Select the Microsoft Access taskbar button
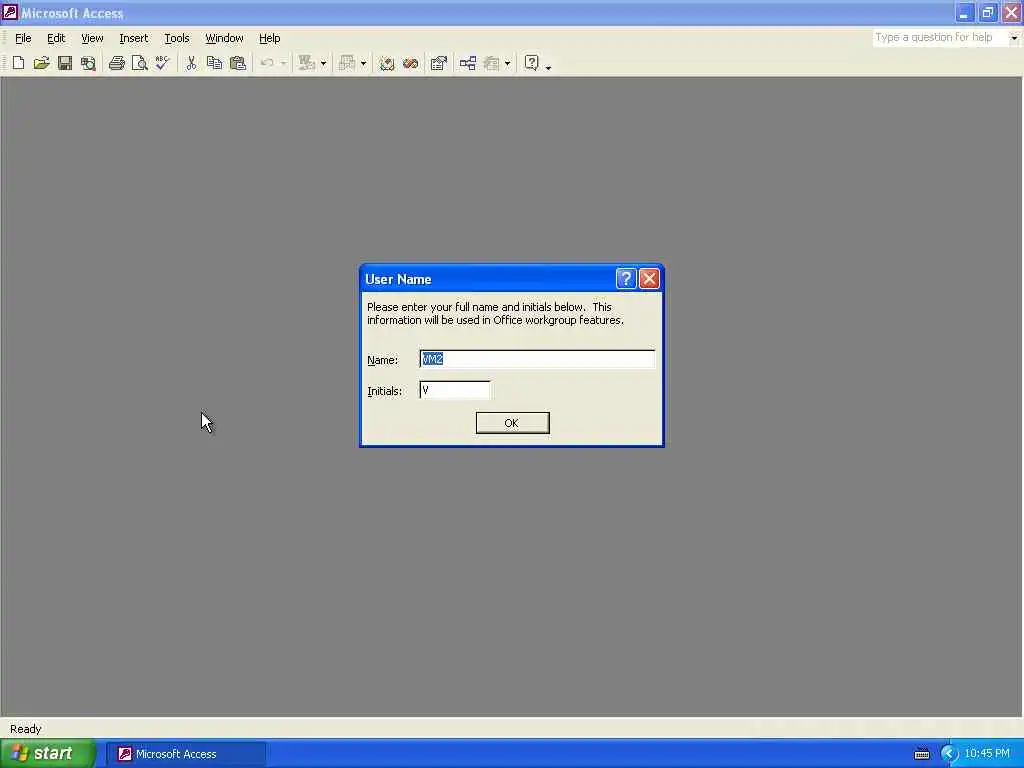The image size is (1024, 768). 185,754
